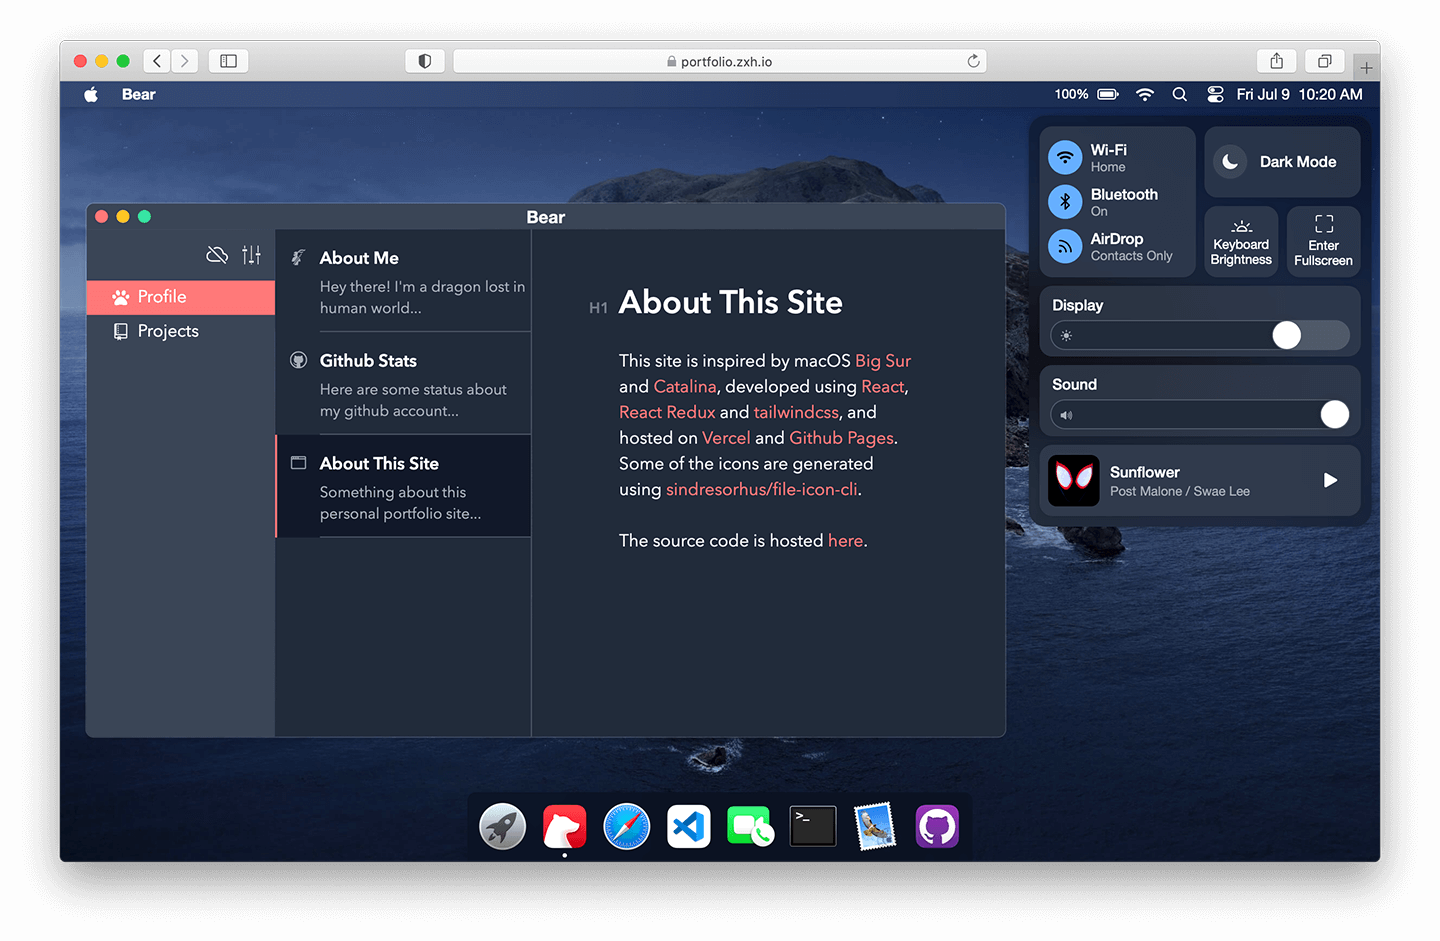Screen dimensions: 1440x941
Task: Open Catalina link
Action: 685,387
